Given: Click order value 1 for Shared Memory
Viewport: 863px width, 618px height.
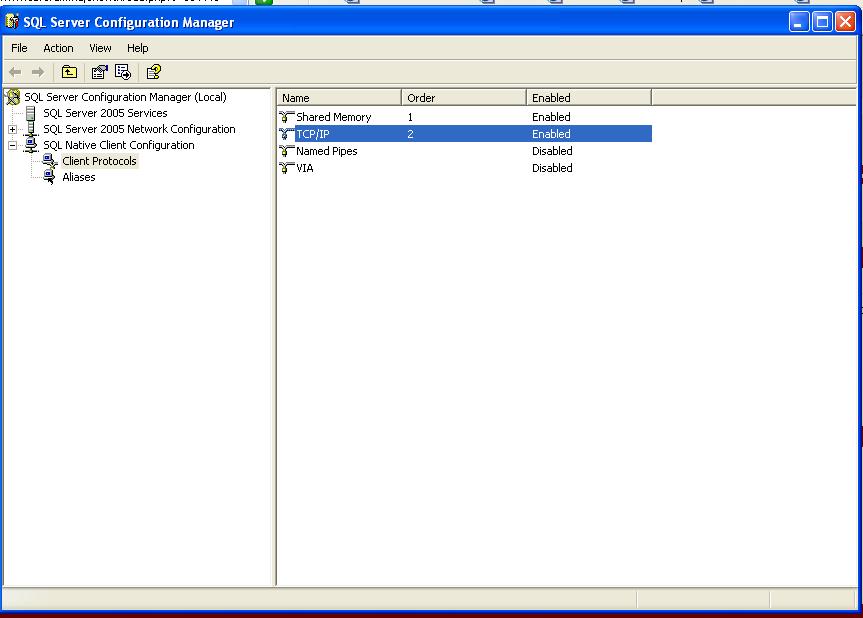Looking at the screenshot, I should [410, 117].
